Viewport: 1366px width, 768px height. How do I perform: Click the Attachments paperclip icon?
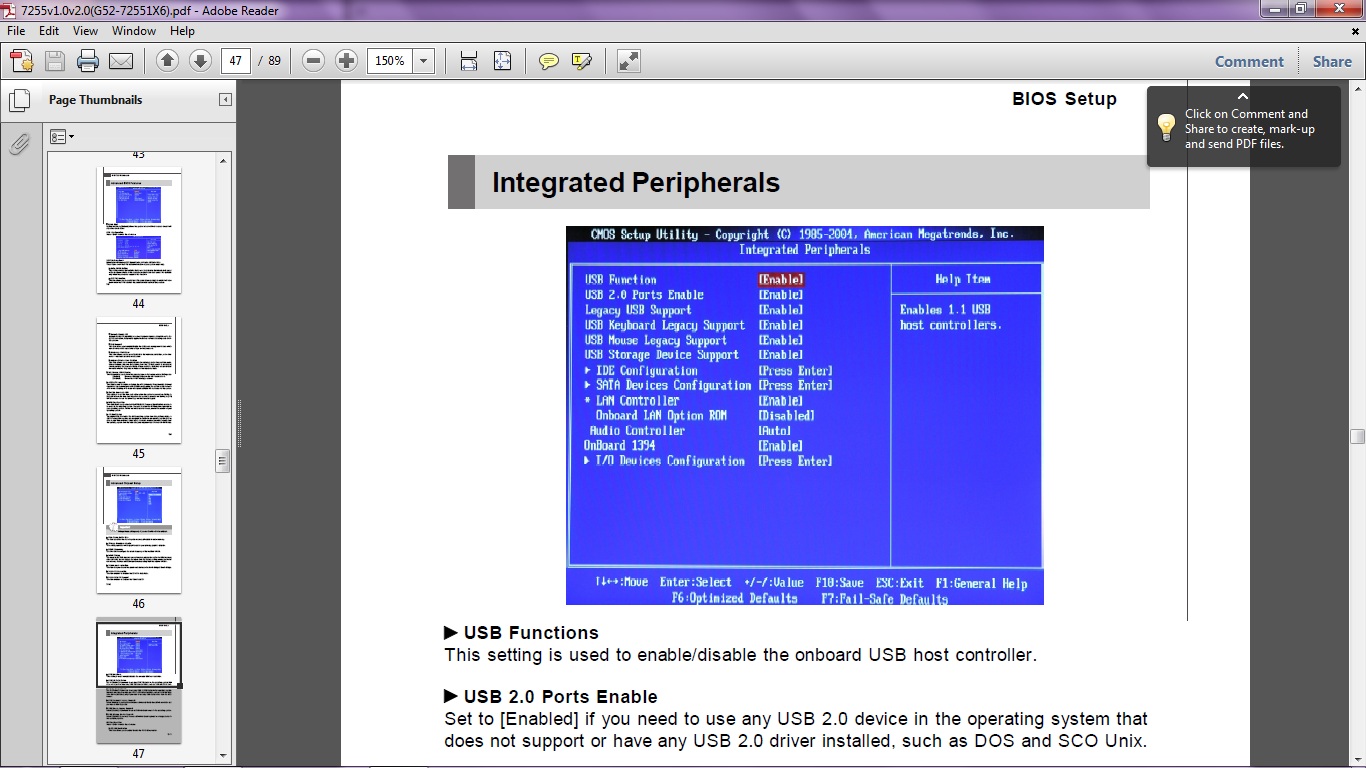point(19,145)
